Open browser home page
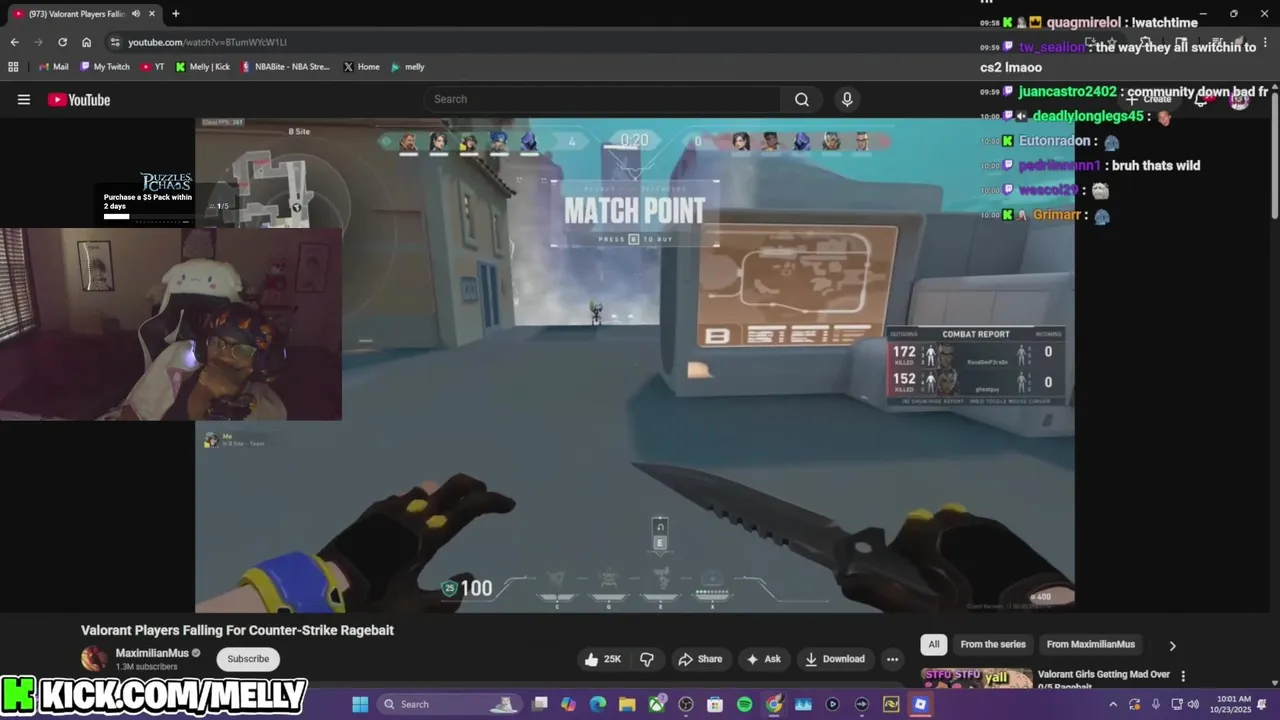Viewport: 1280px width, 720px height. (87, 42)
